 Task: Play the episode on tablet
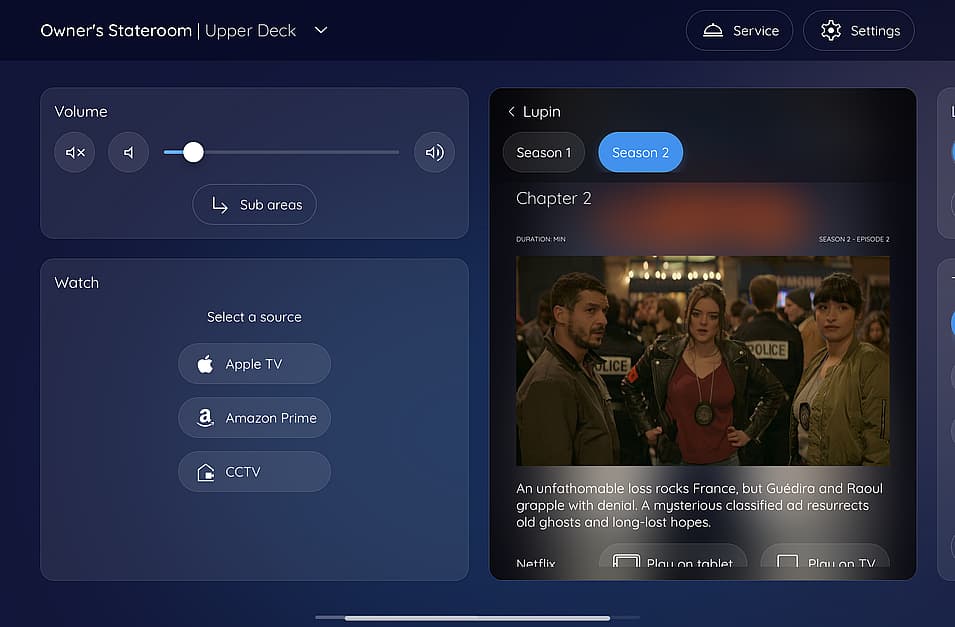pyautogui.click(x=673, y=562)
